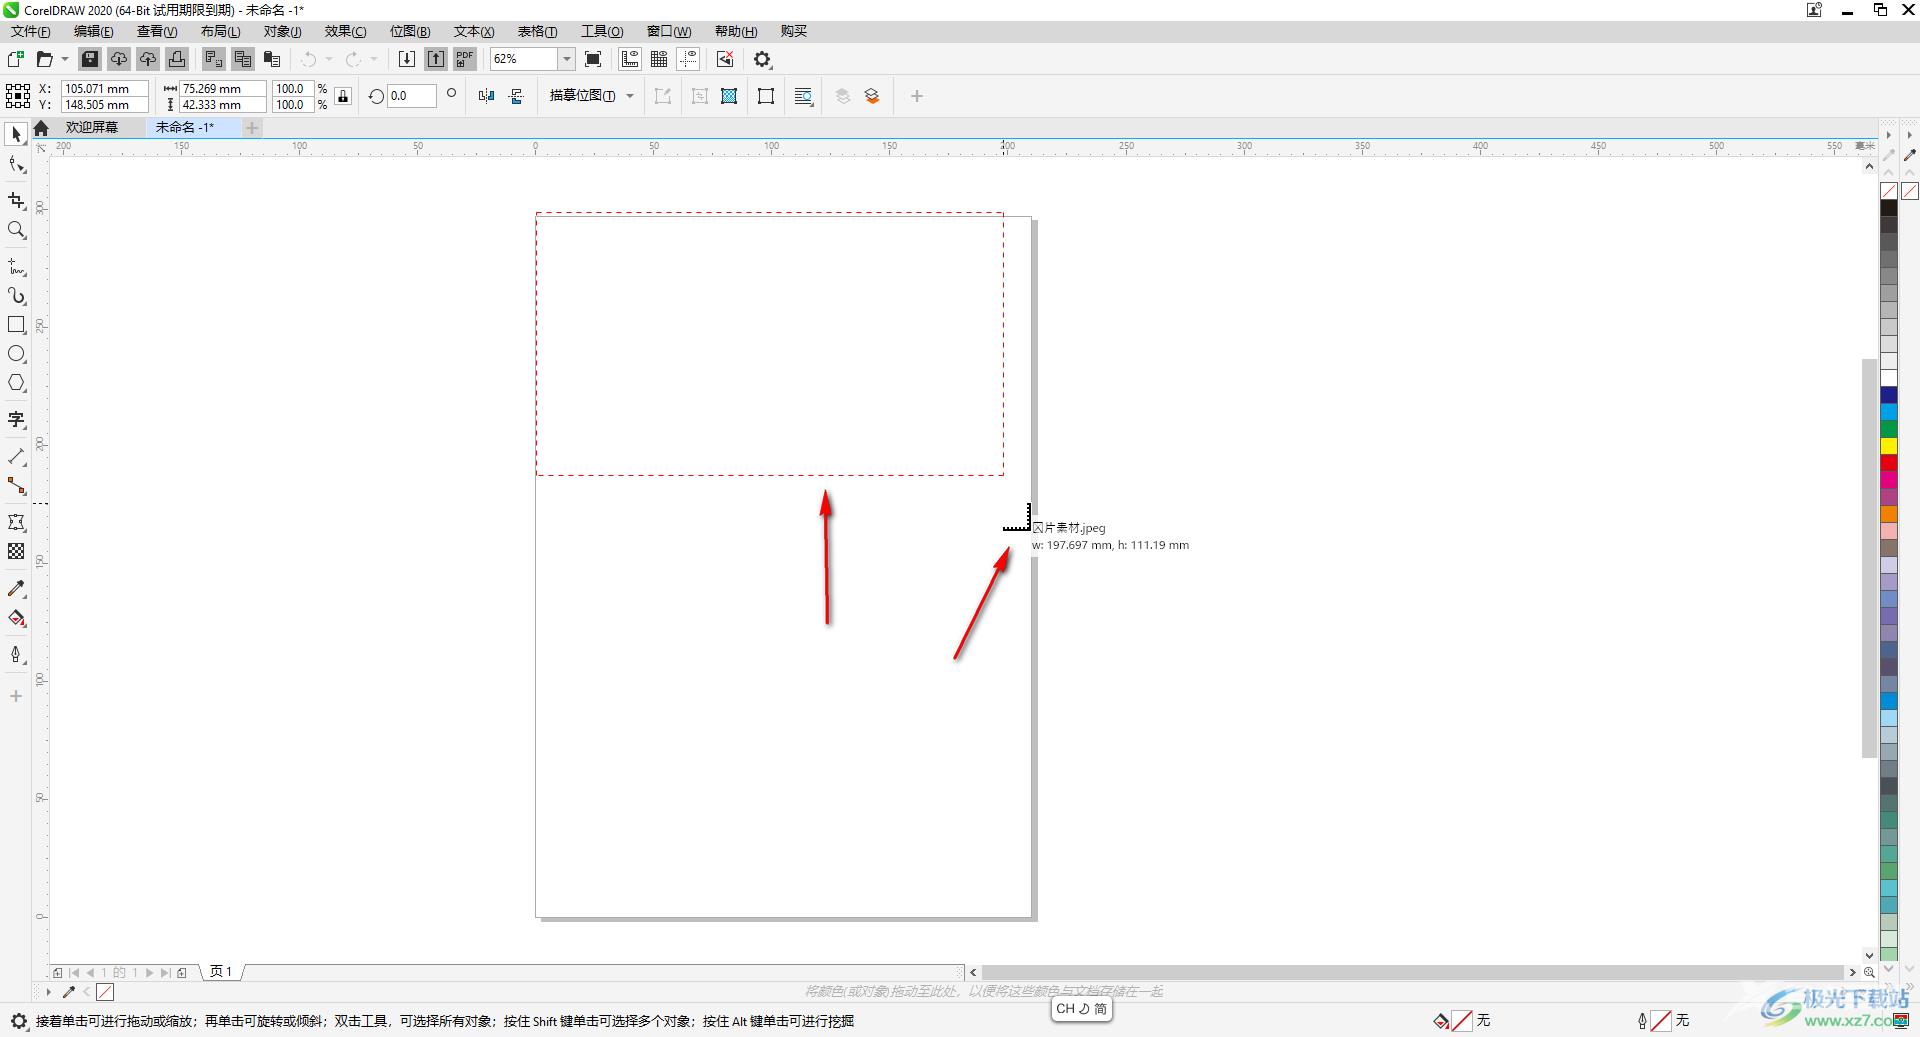
Task: Open the 位图(B) menu
Action: (x=410, y=31)
